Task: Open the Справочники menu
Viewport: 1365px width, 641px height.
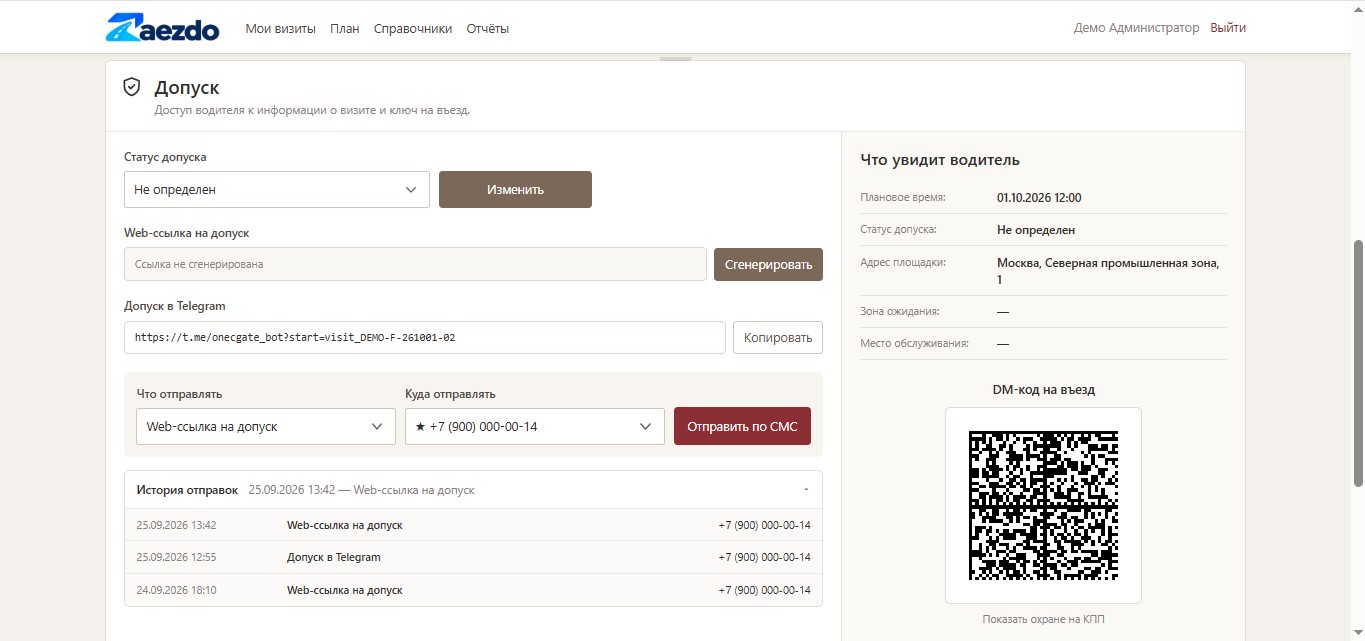Action: [x=413, y=28]
